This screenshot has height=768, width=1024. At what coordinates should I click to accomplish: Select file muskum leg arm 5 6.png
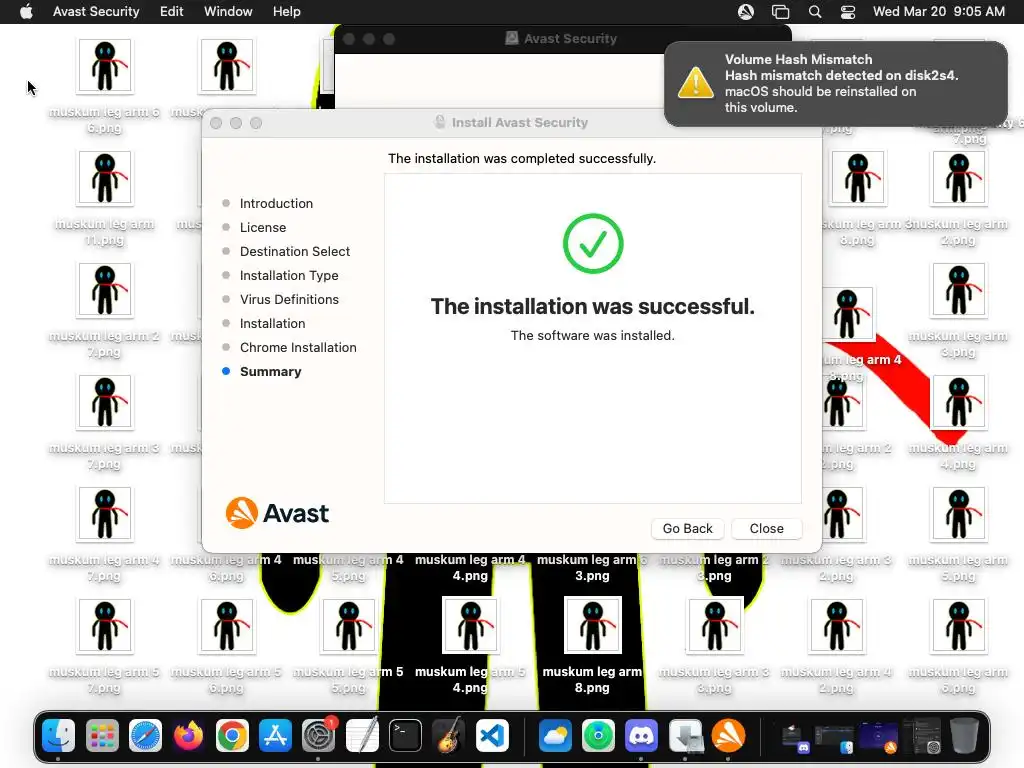tap(227, 626)
